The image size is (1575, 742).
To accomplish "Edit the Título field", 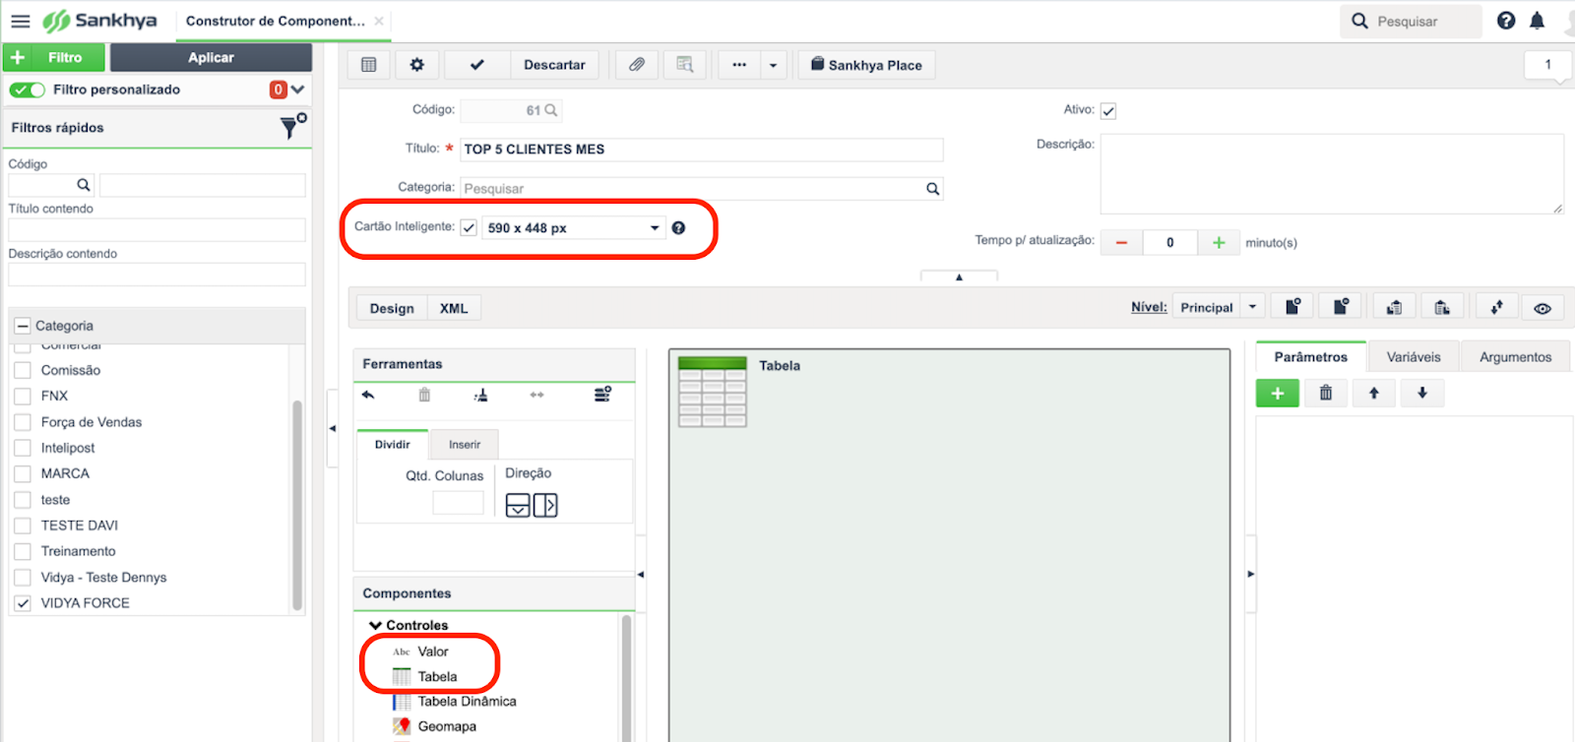I will tap(701, 149).
